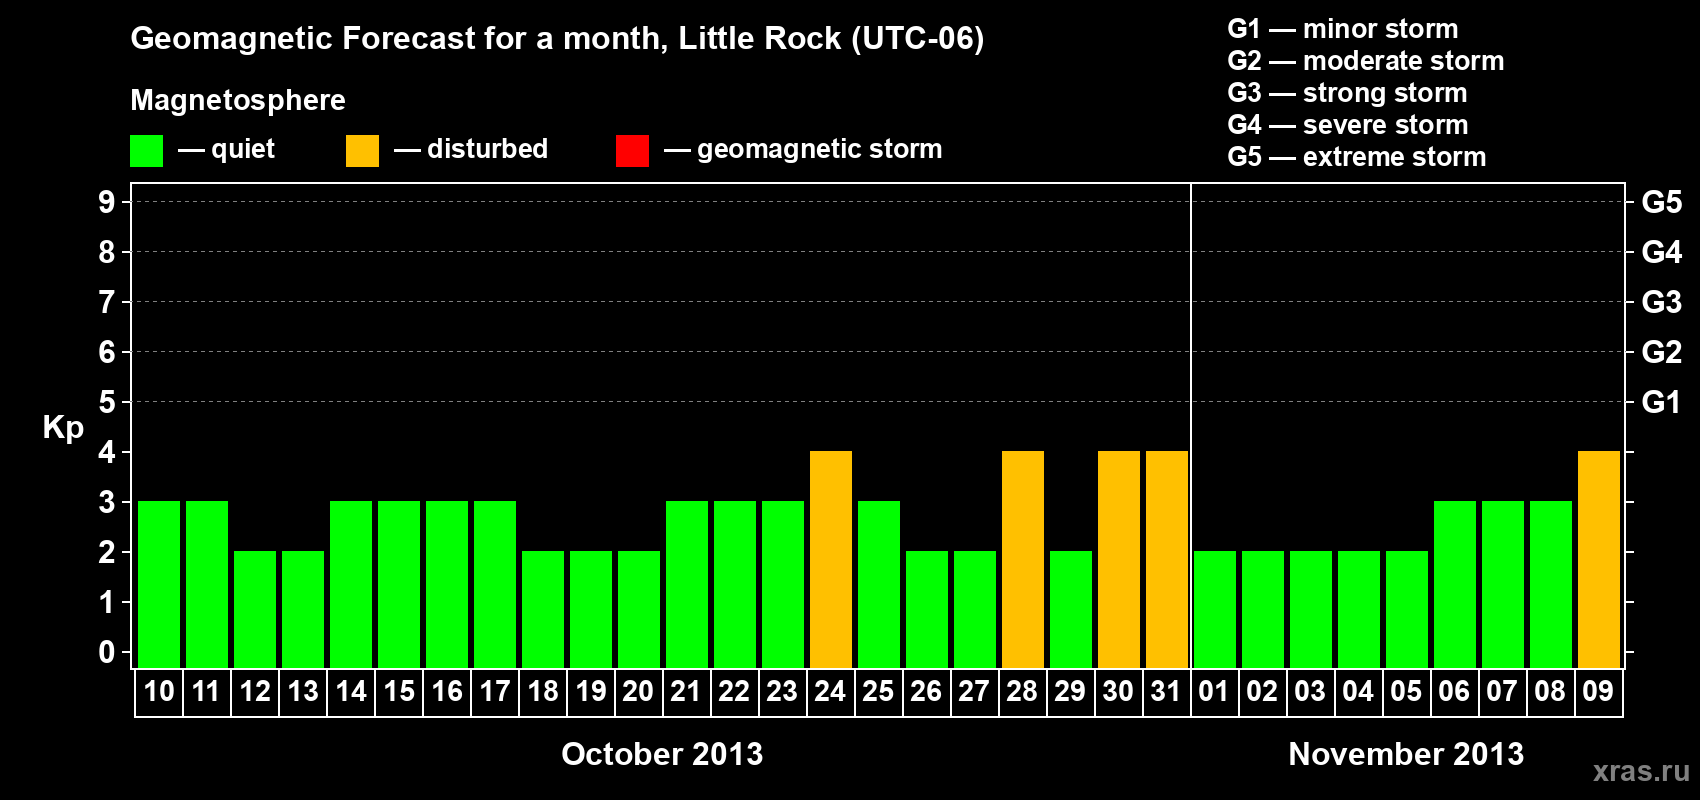Viewport: 1700px width, 800px height.
Task: Click the yellow disturbed legend swatch
Action: 362,151
